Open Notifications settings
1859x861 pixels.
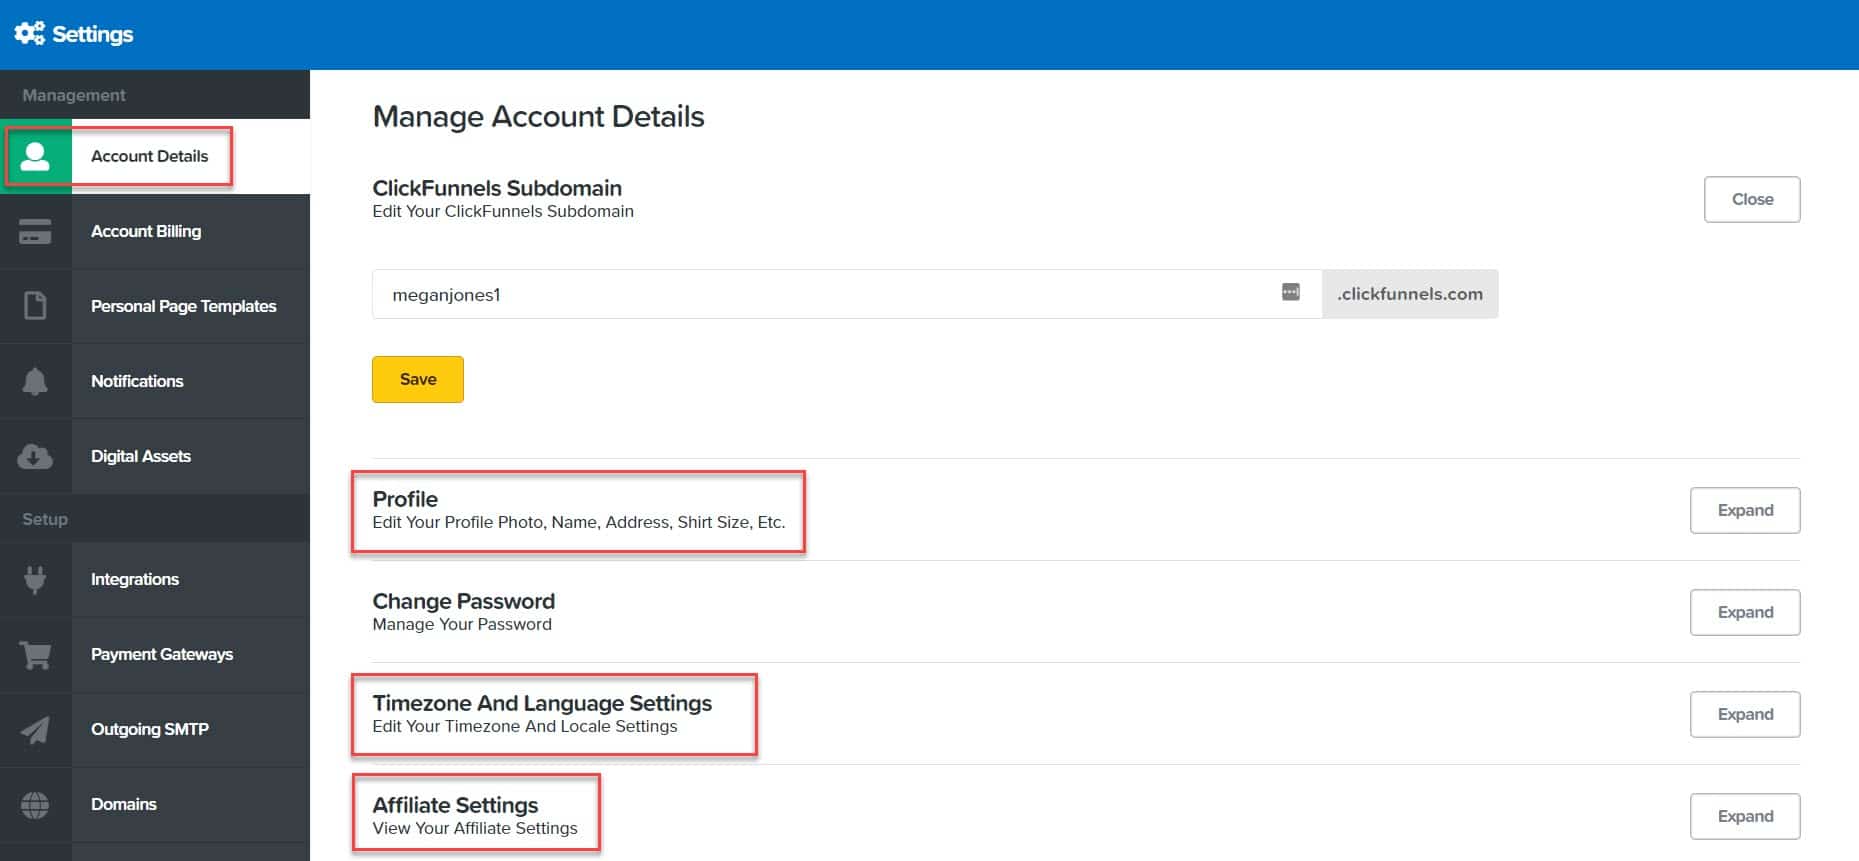coord(155,381)
